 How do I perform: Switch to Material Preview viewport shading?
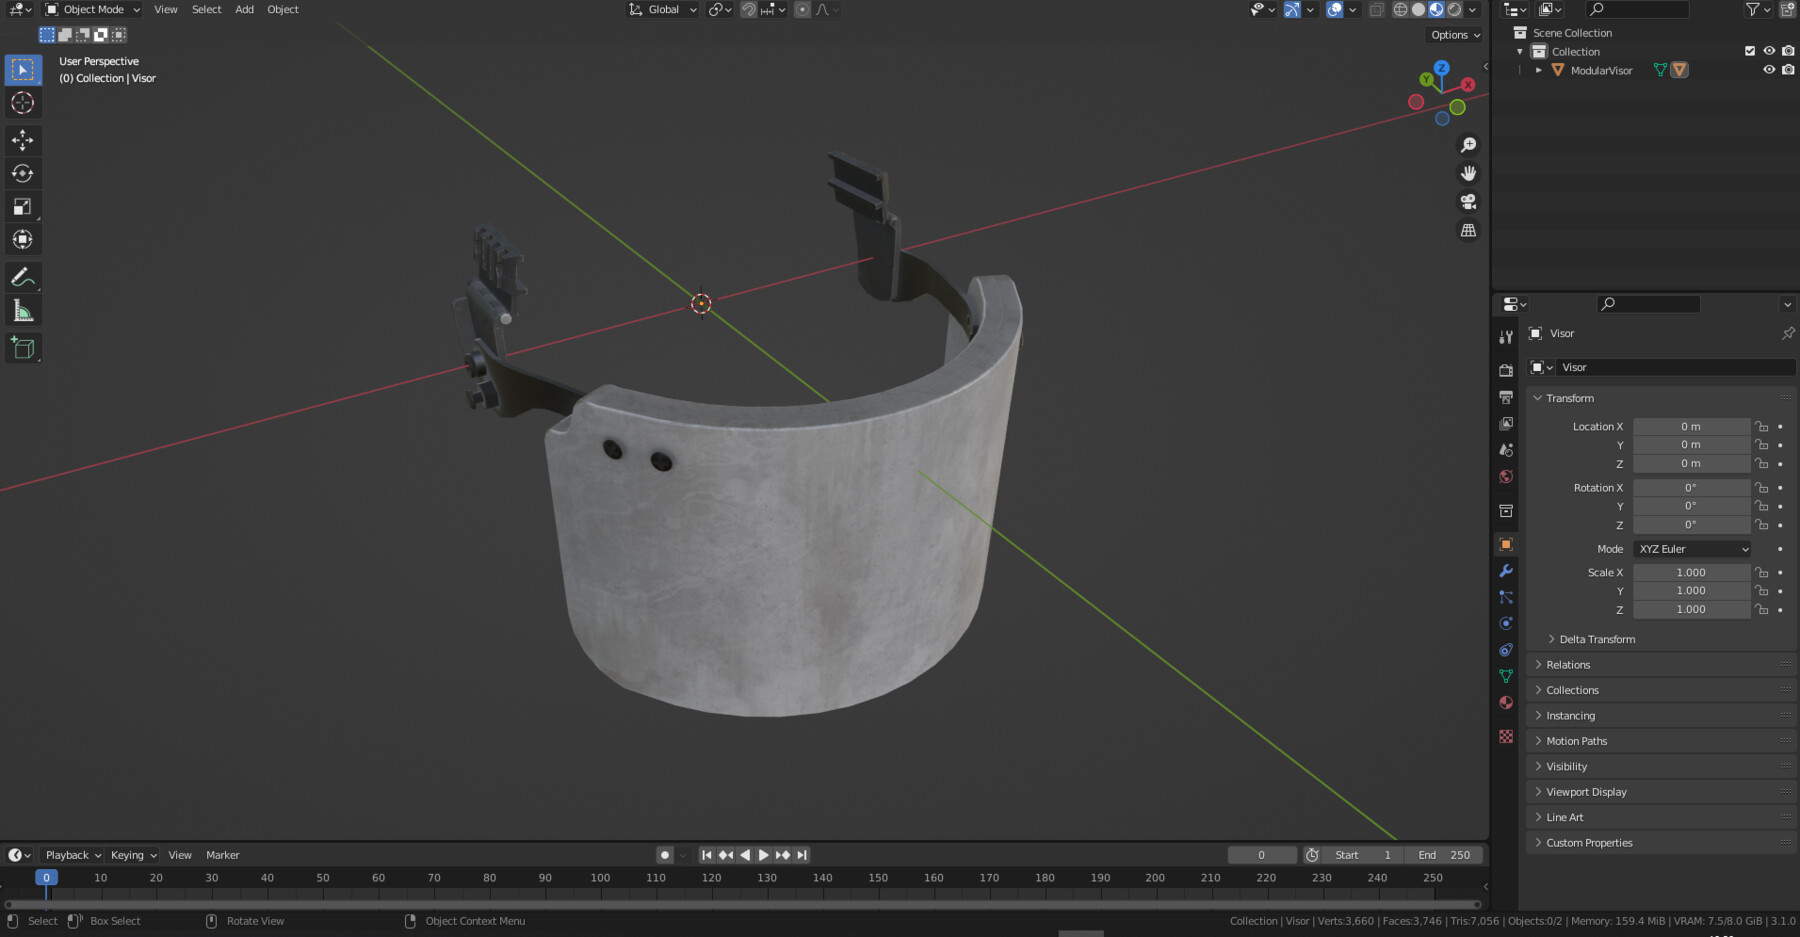click(x=1437, y=9)
